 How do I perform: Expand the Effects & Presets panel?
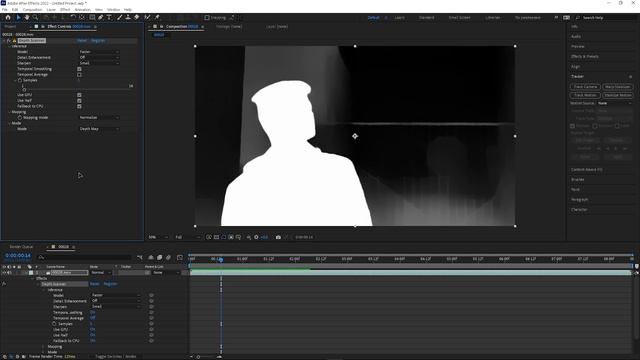click(584, 56)
